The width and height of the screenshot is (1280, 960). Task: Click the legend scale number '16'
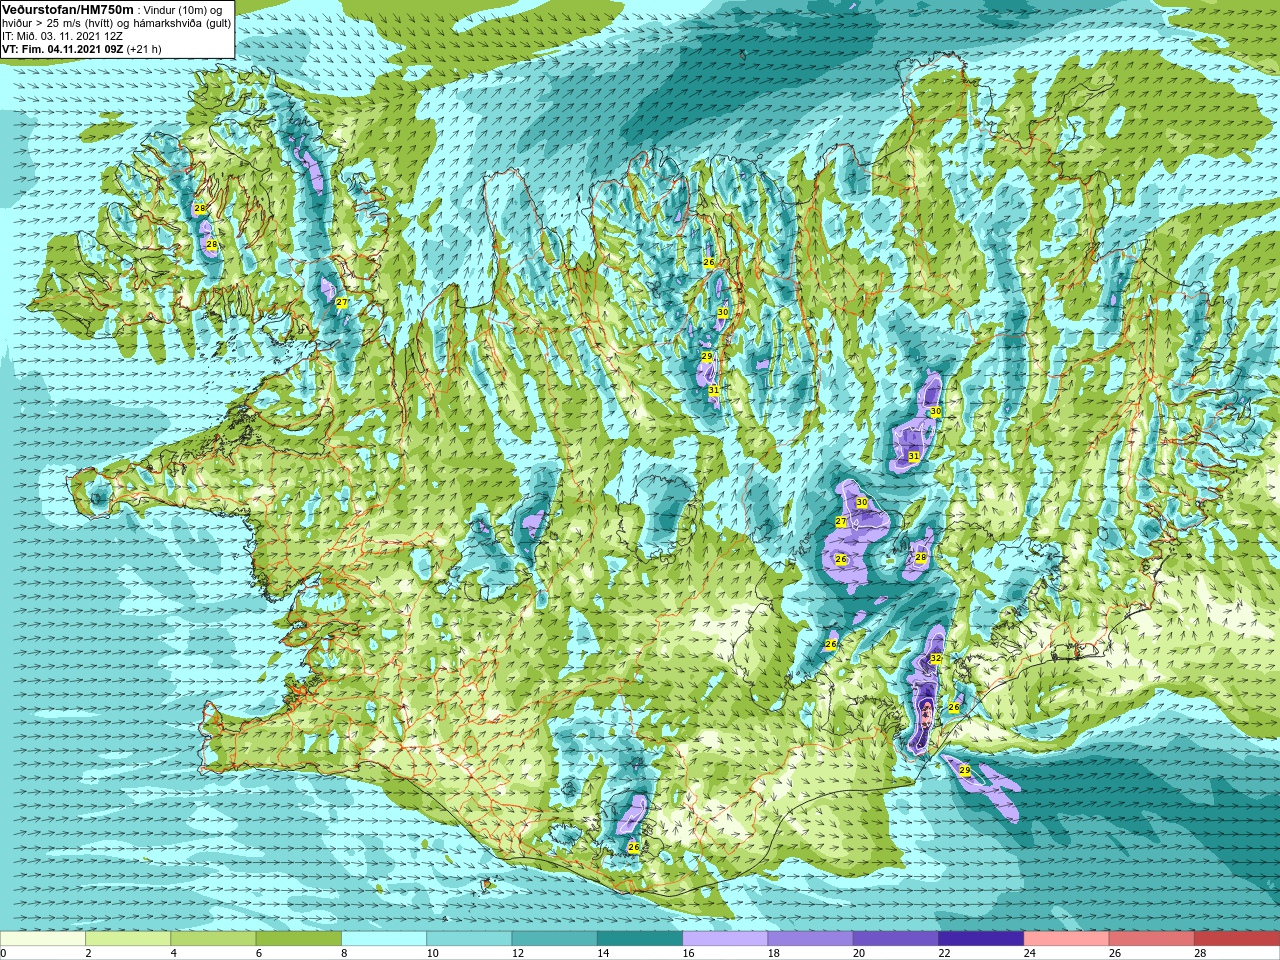pos(689,953)
